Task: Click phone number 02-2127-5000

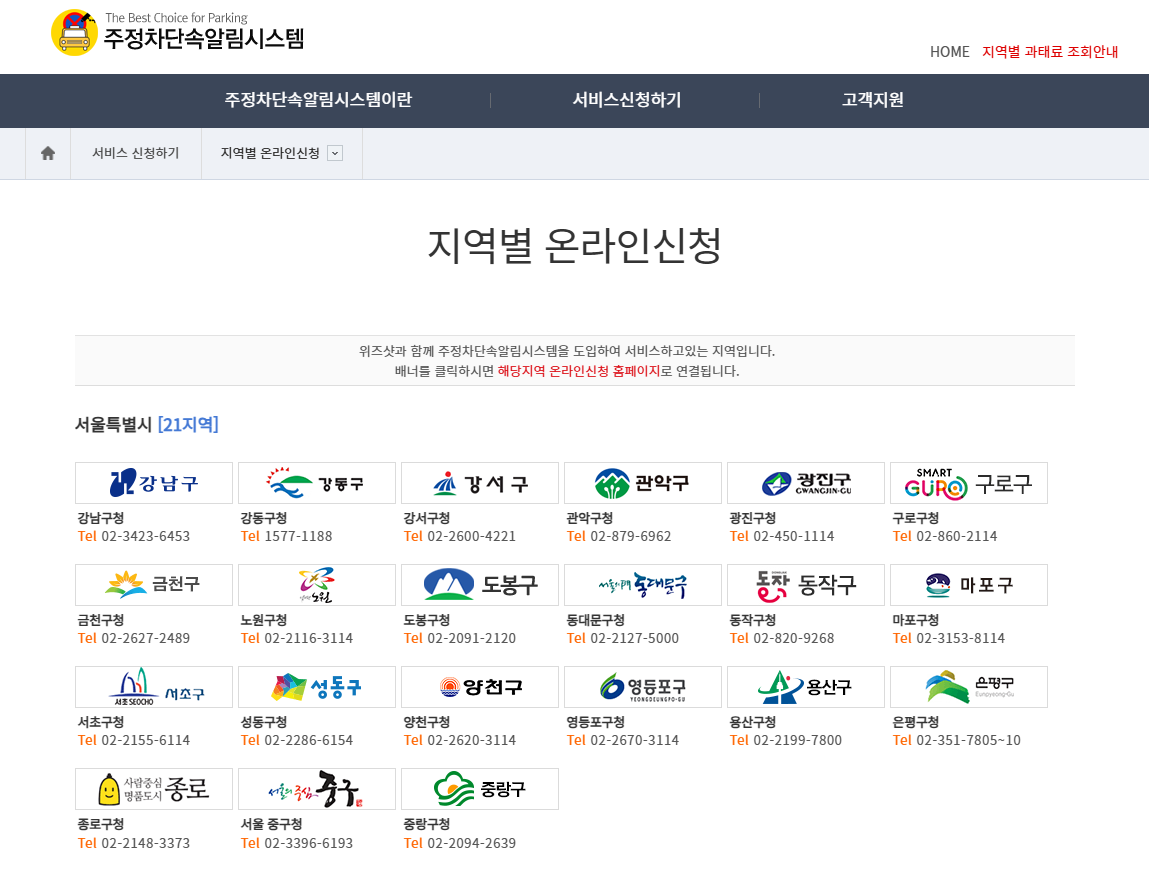Action: [x=635, y=638]
